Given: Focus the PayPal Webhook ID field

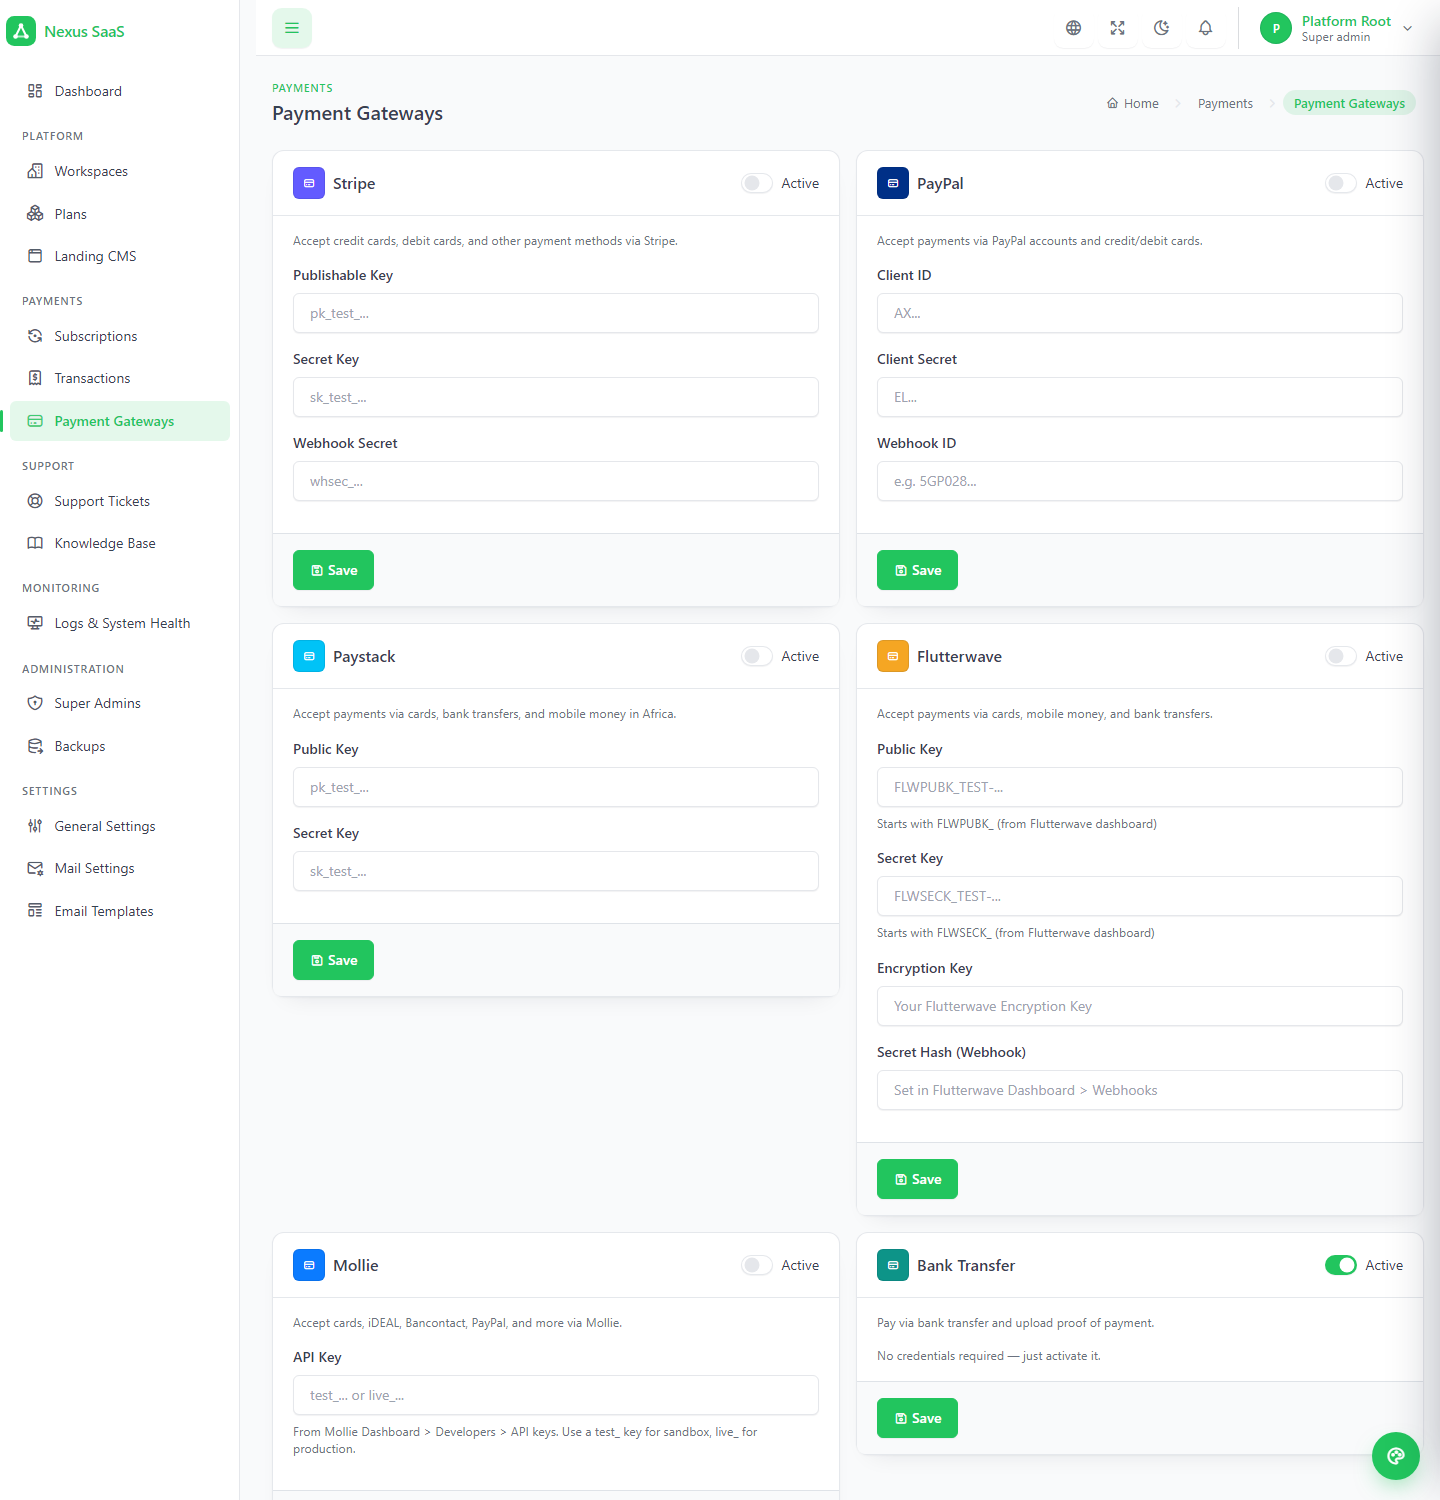Looking at the screenshot, I should [x=1140, y=481].
